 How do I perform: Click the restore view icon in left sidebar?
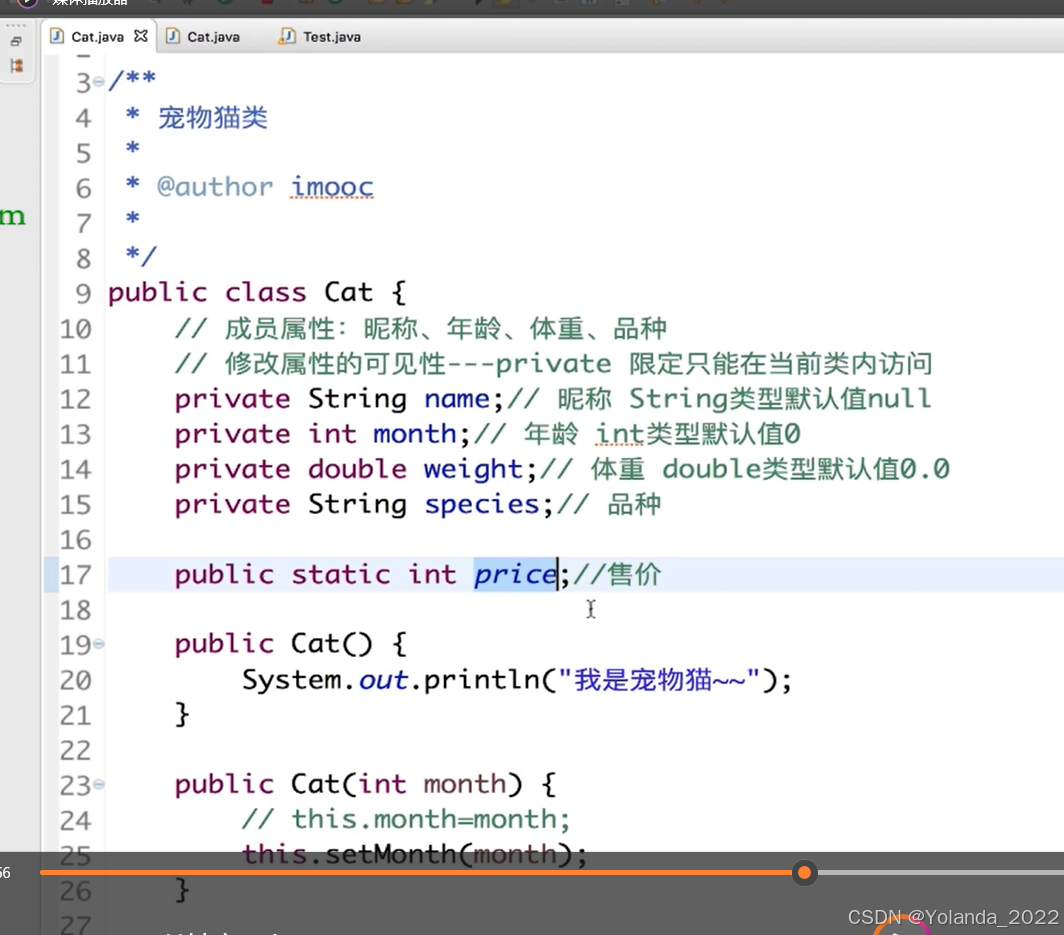point(16,41)
